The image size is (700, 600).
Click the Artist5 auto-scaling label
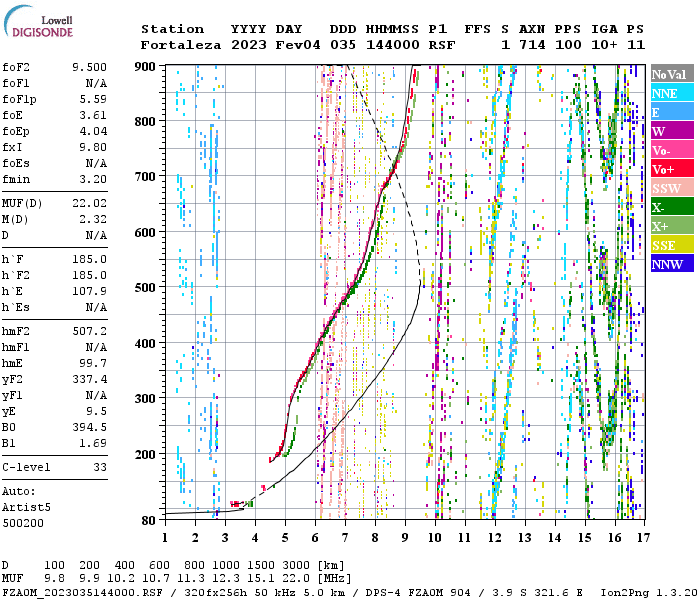pyautogui.click(x=26, y=508)
